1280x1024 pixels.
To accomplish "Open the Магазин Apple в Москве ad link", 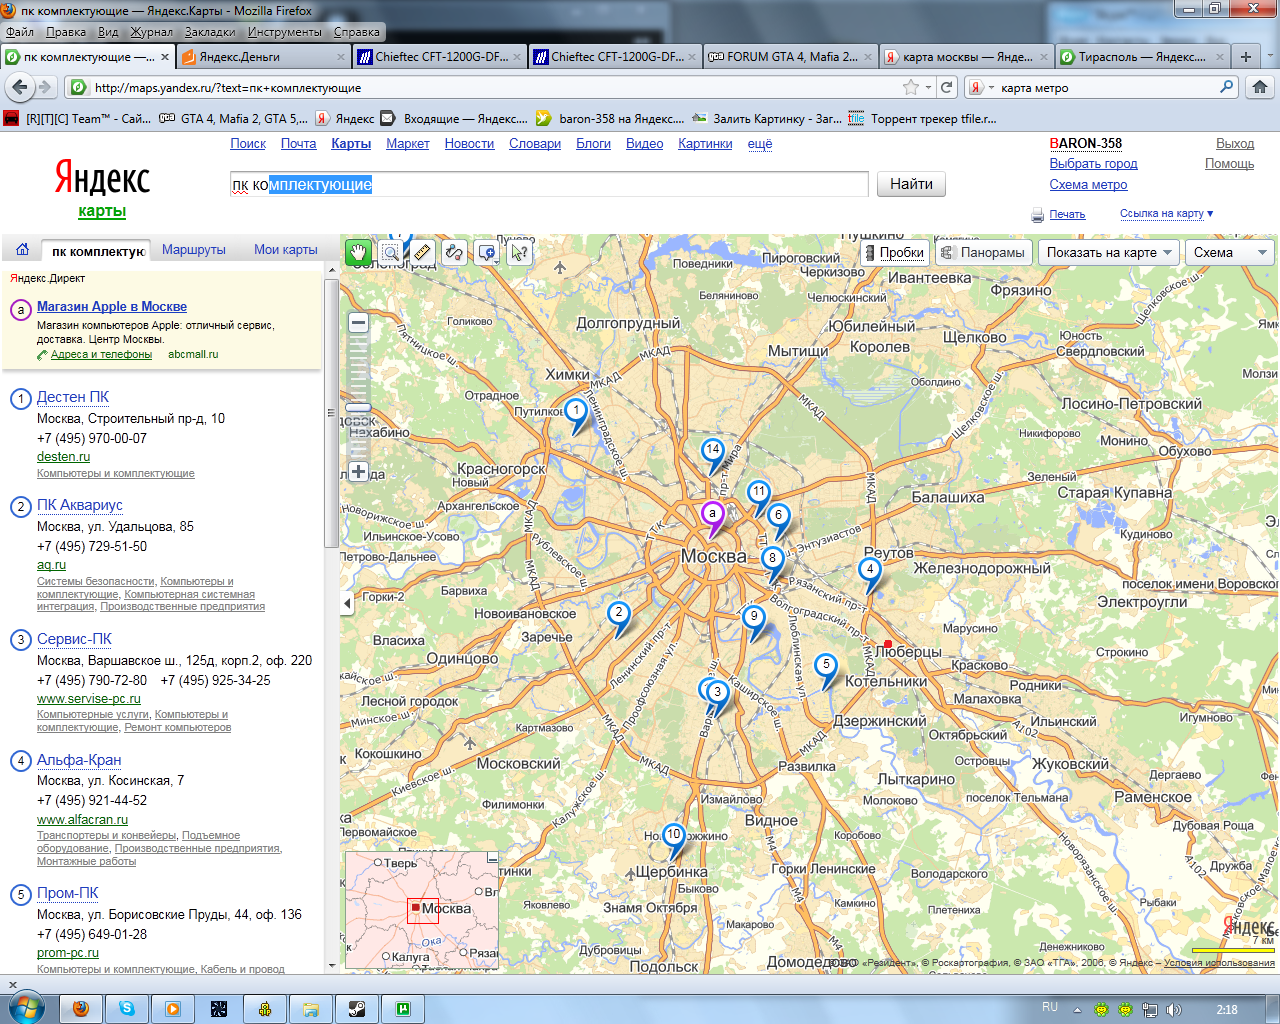I will pos(112,307).
